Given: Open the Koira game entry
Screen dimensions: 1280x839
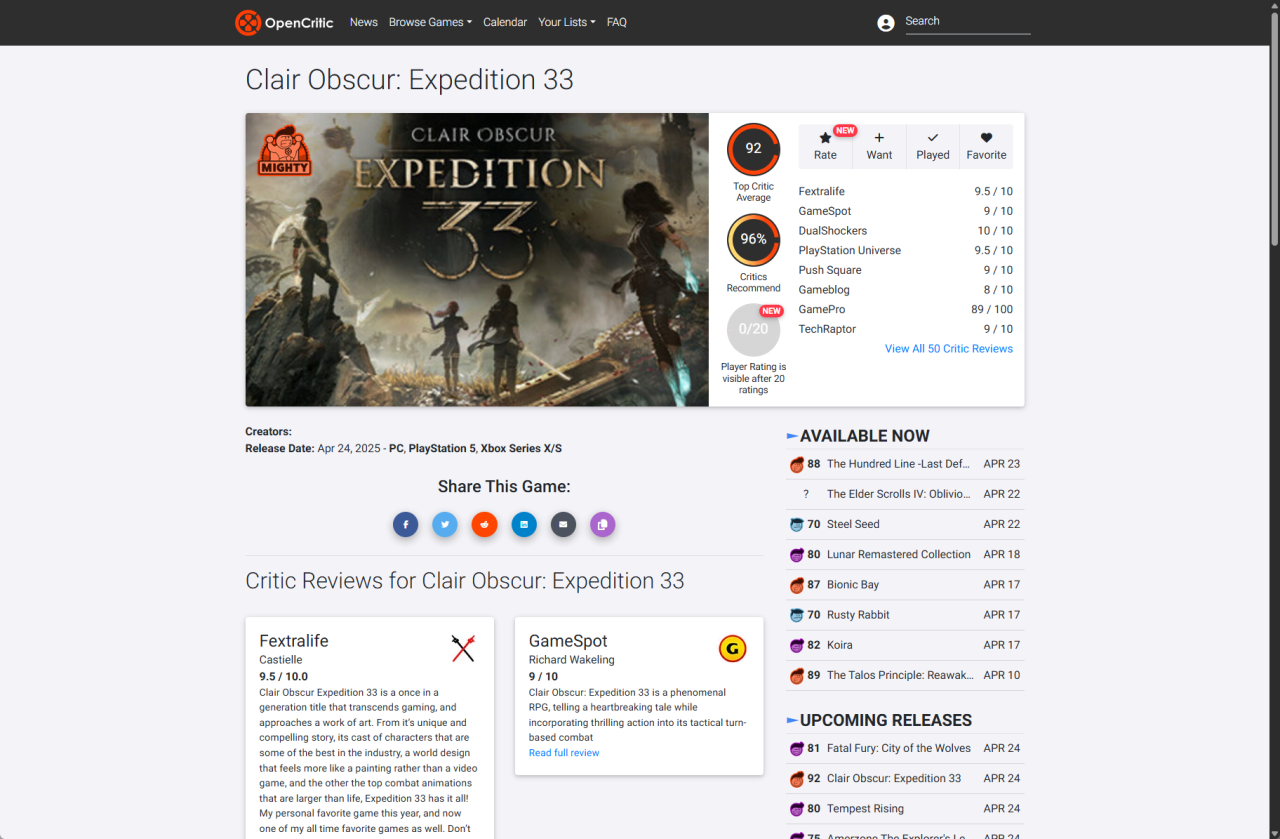Looking at the screenshot, I should pos(840,645).
